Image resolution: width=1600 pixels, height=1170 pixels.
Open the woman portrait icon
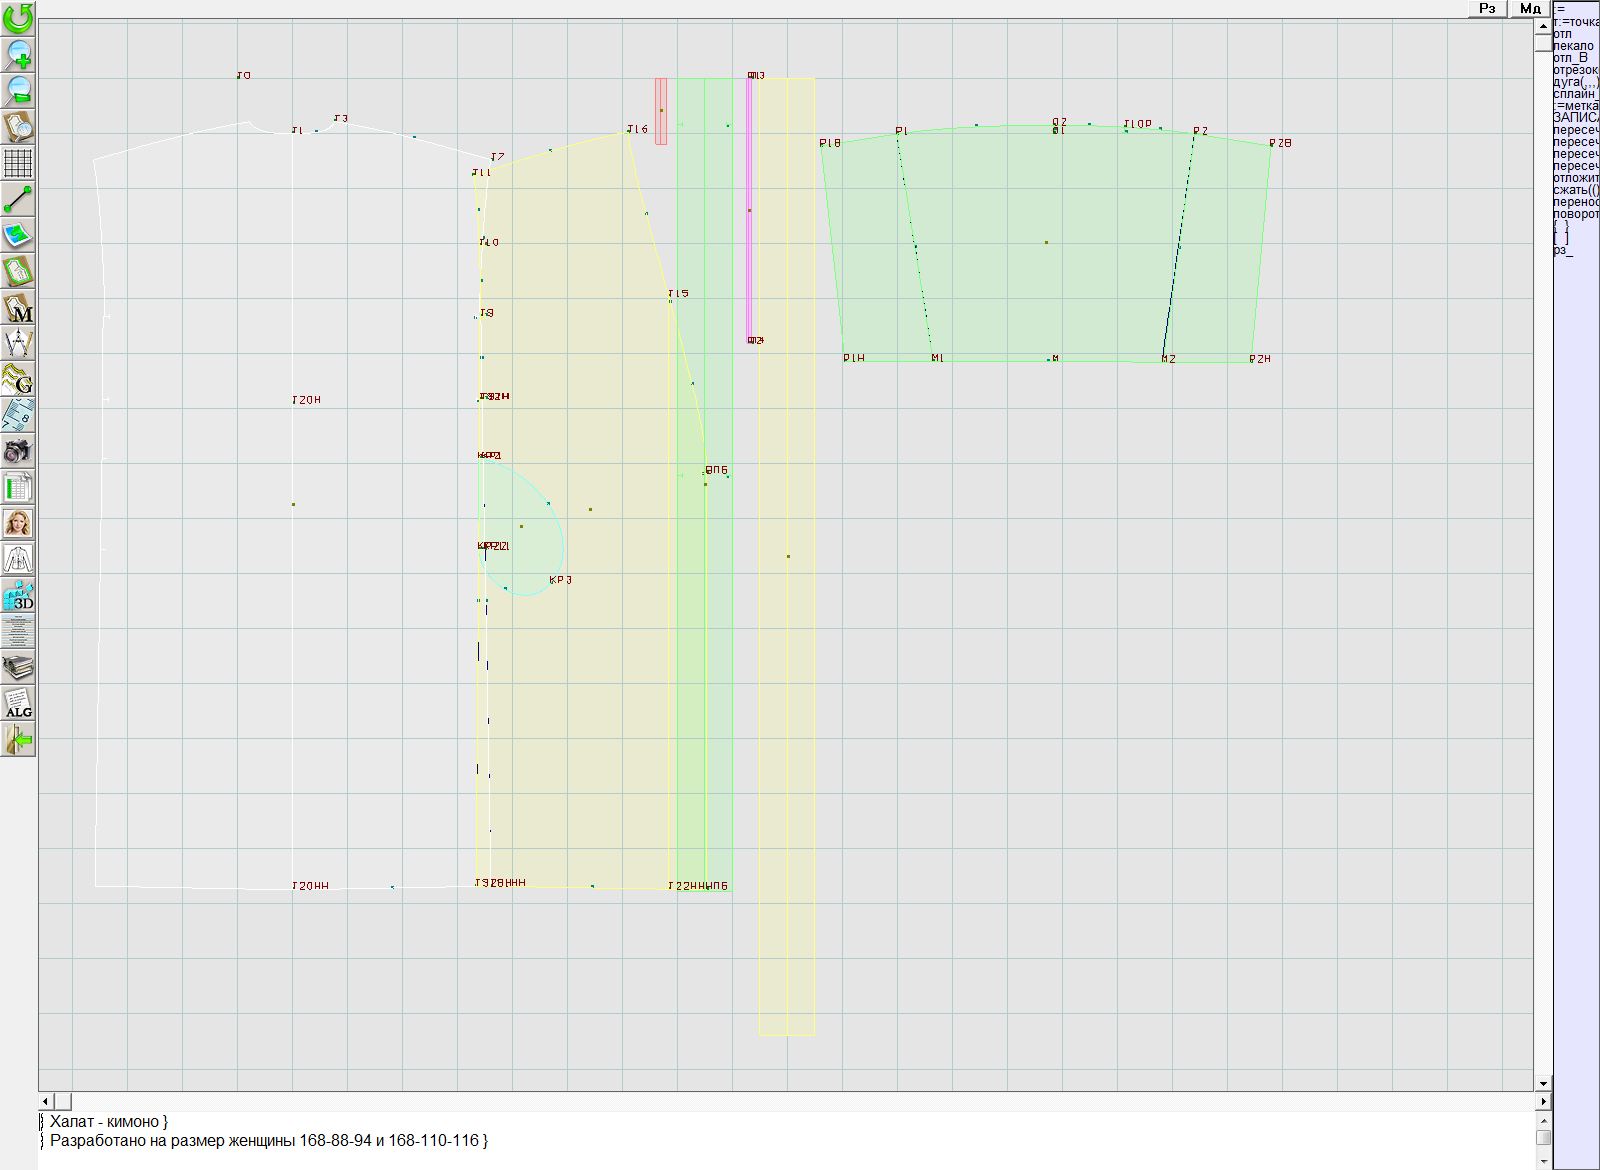pos(18,523)
